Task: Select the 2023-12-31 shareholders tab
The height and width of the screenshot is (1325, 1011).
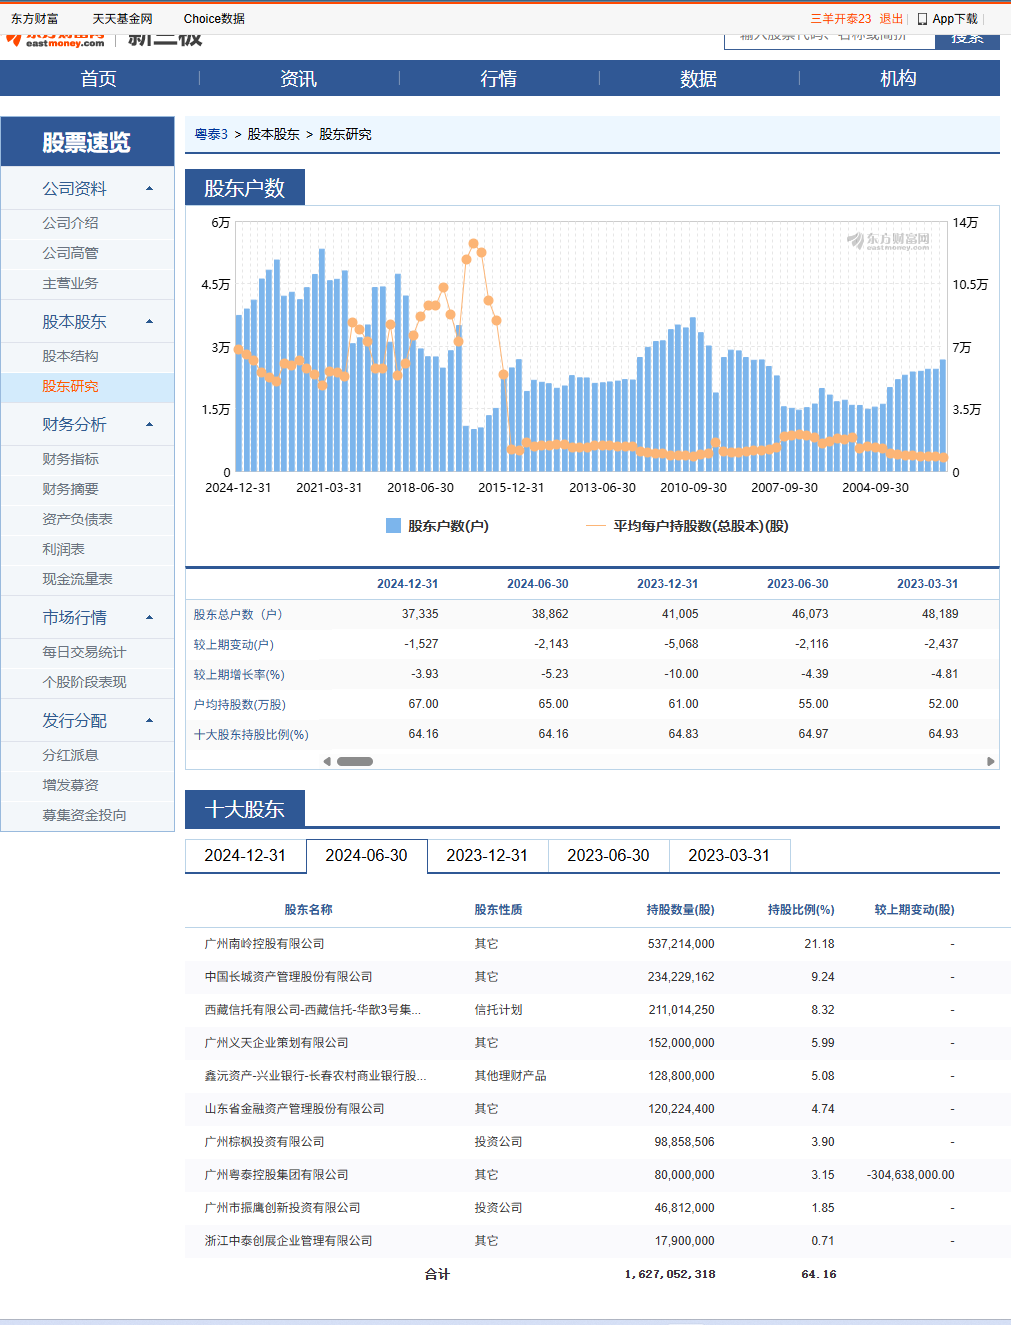Action: [487, 856]
